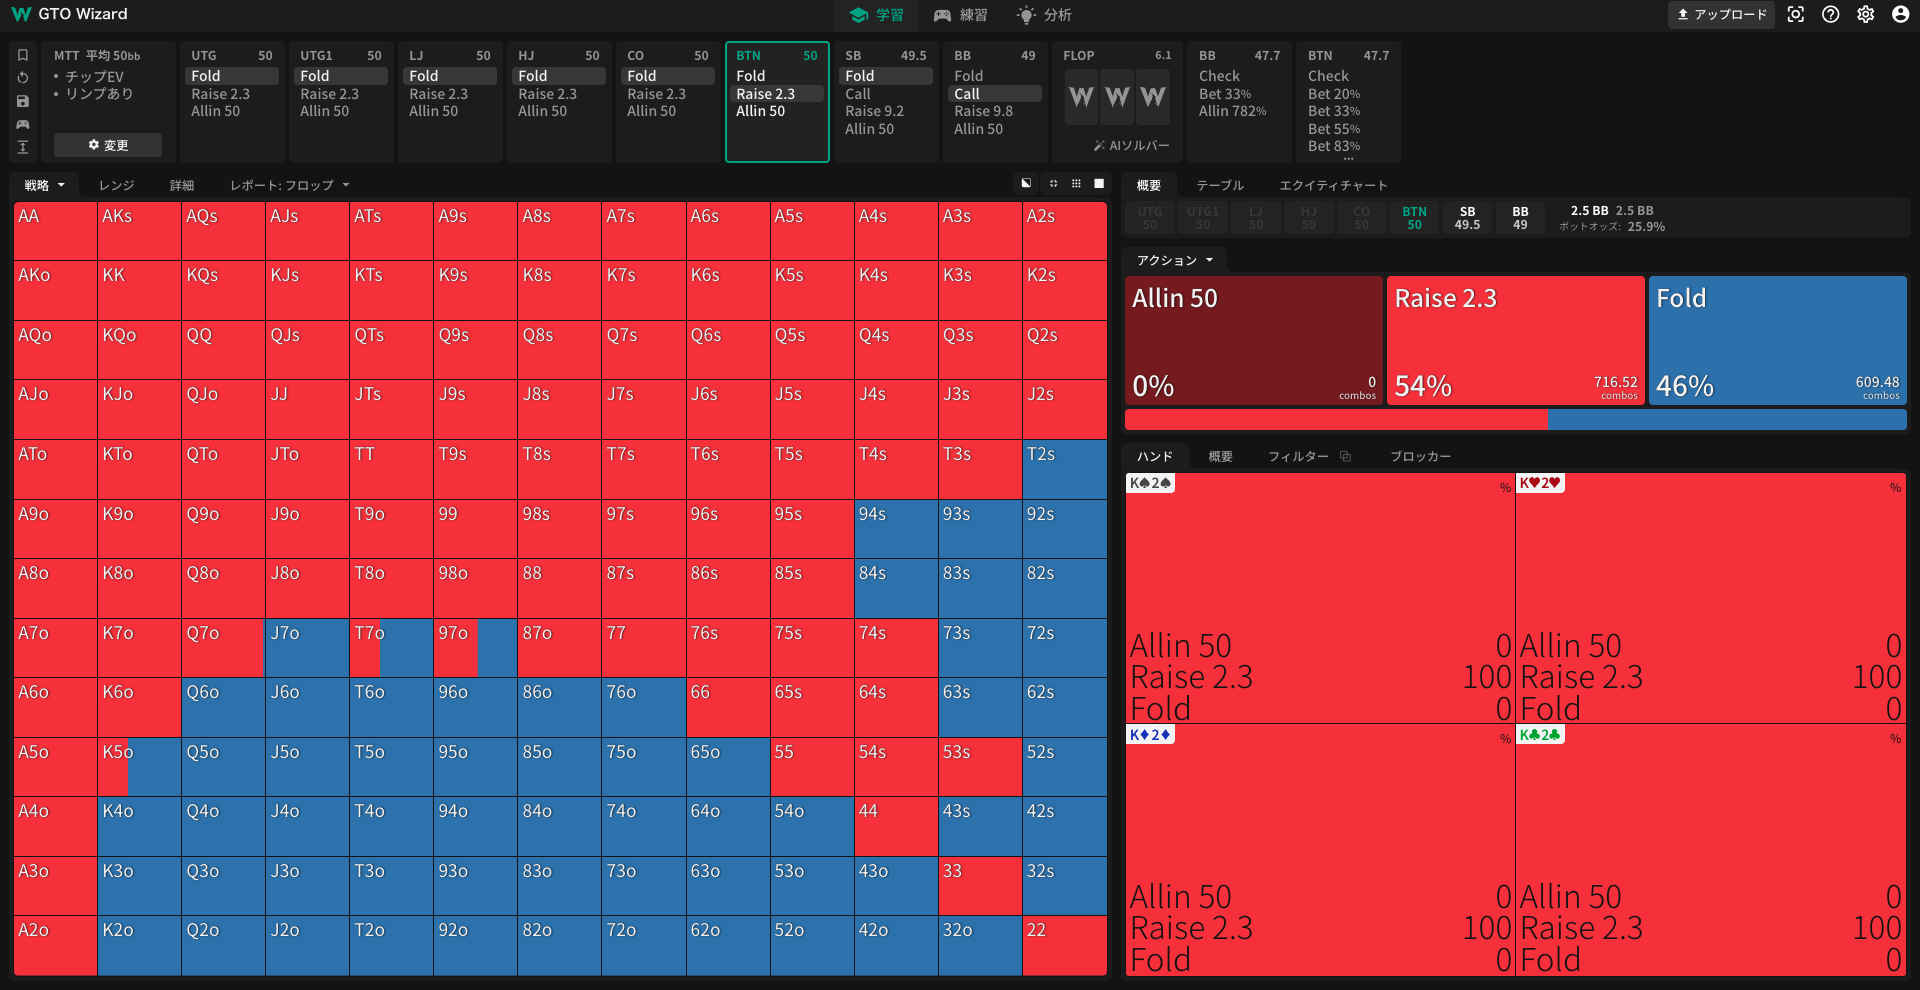Open the レポート: フロップ dropdown
The width and height of the screenshot is (1920, 990).
290,185
